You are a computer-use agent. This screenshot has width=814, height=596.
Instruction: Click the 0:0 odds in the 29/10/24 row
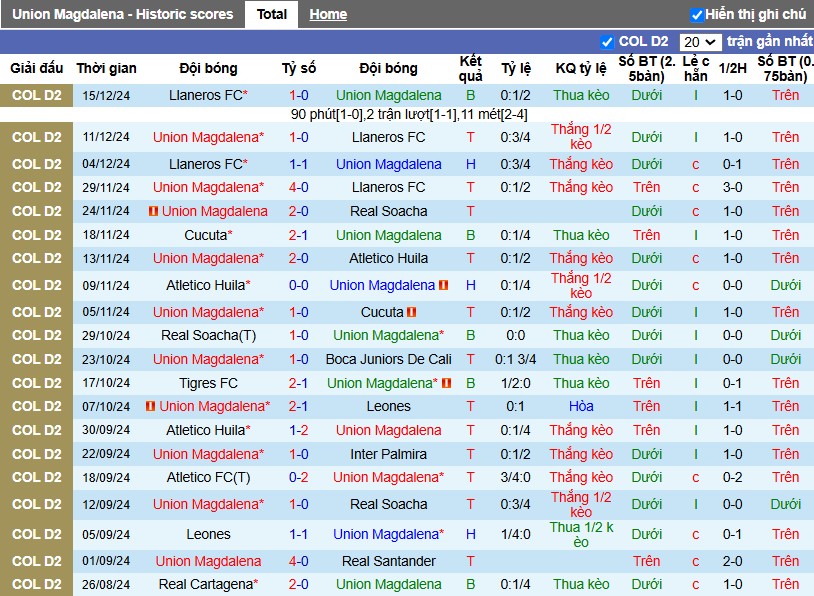[x=515, y=335]
